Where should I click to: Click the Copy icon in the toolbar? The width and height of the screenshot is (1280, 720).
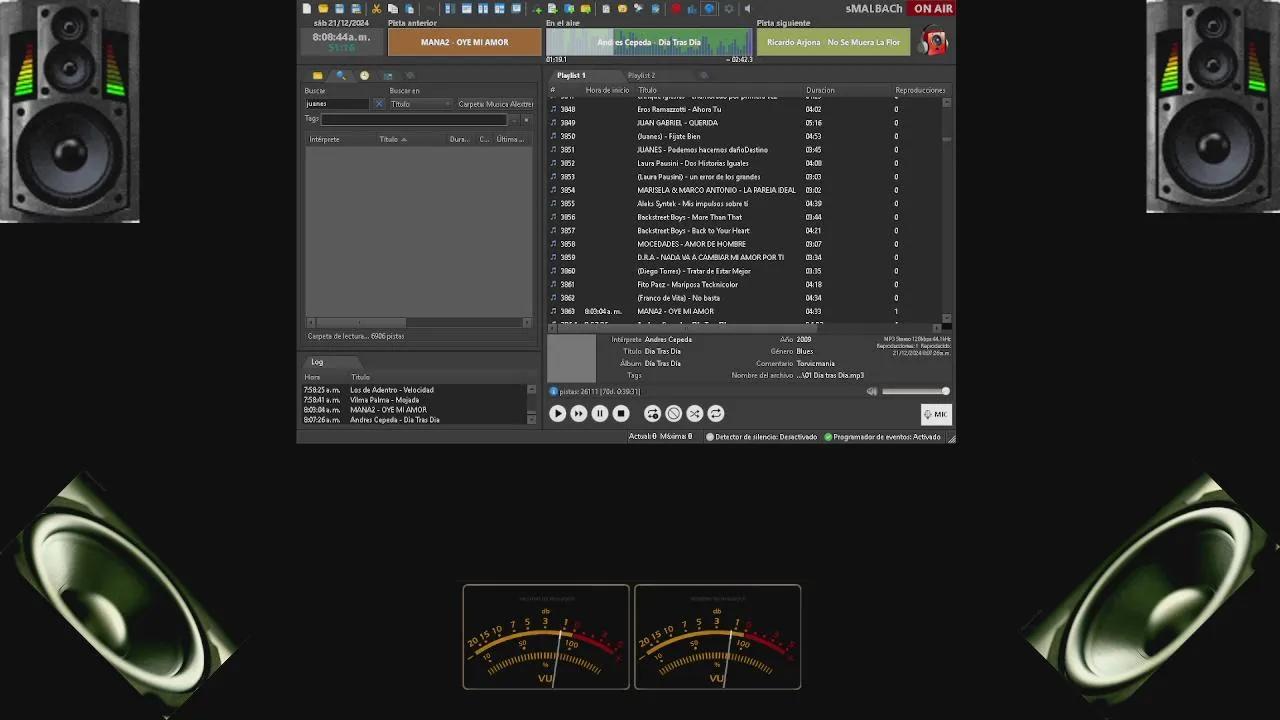(393, 8)
